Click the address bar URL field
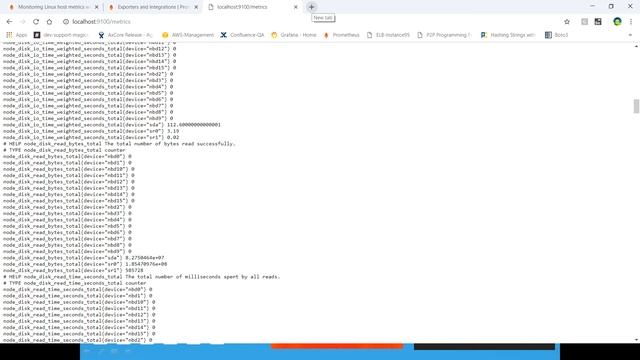 [x=310, y=22]
